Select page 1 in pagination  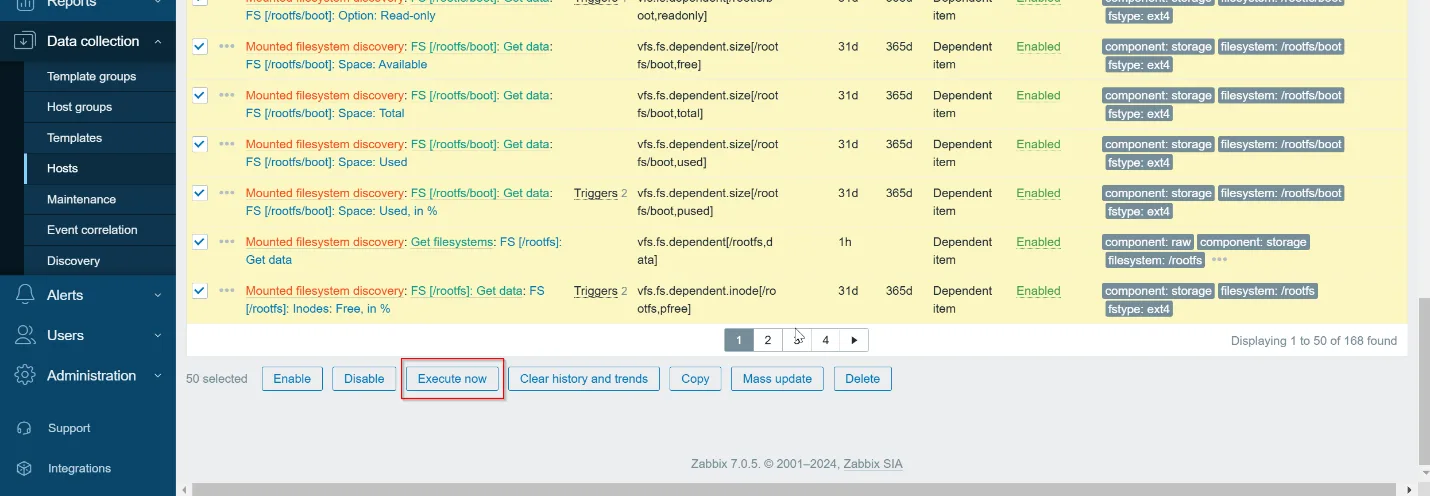pos(739,340)
